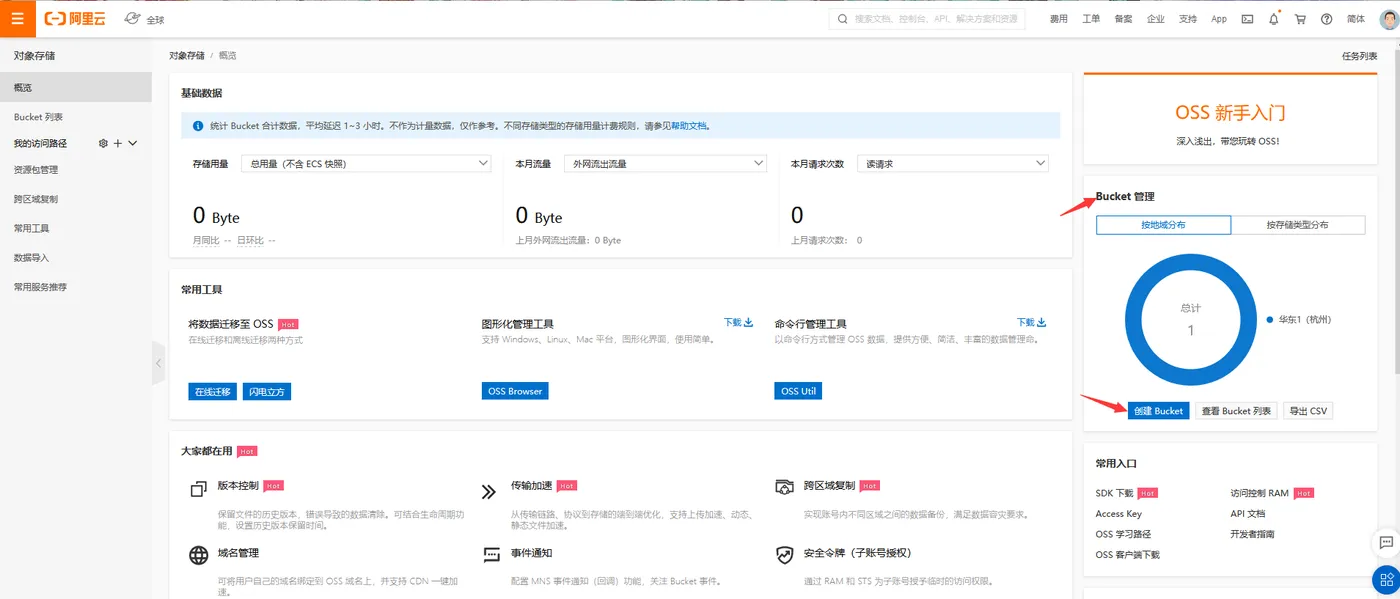This screenshot has width=1400, height=599.
Task: Click the 查看 Bucket 列表 button
Action: point(1237,411)
